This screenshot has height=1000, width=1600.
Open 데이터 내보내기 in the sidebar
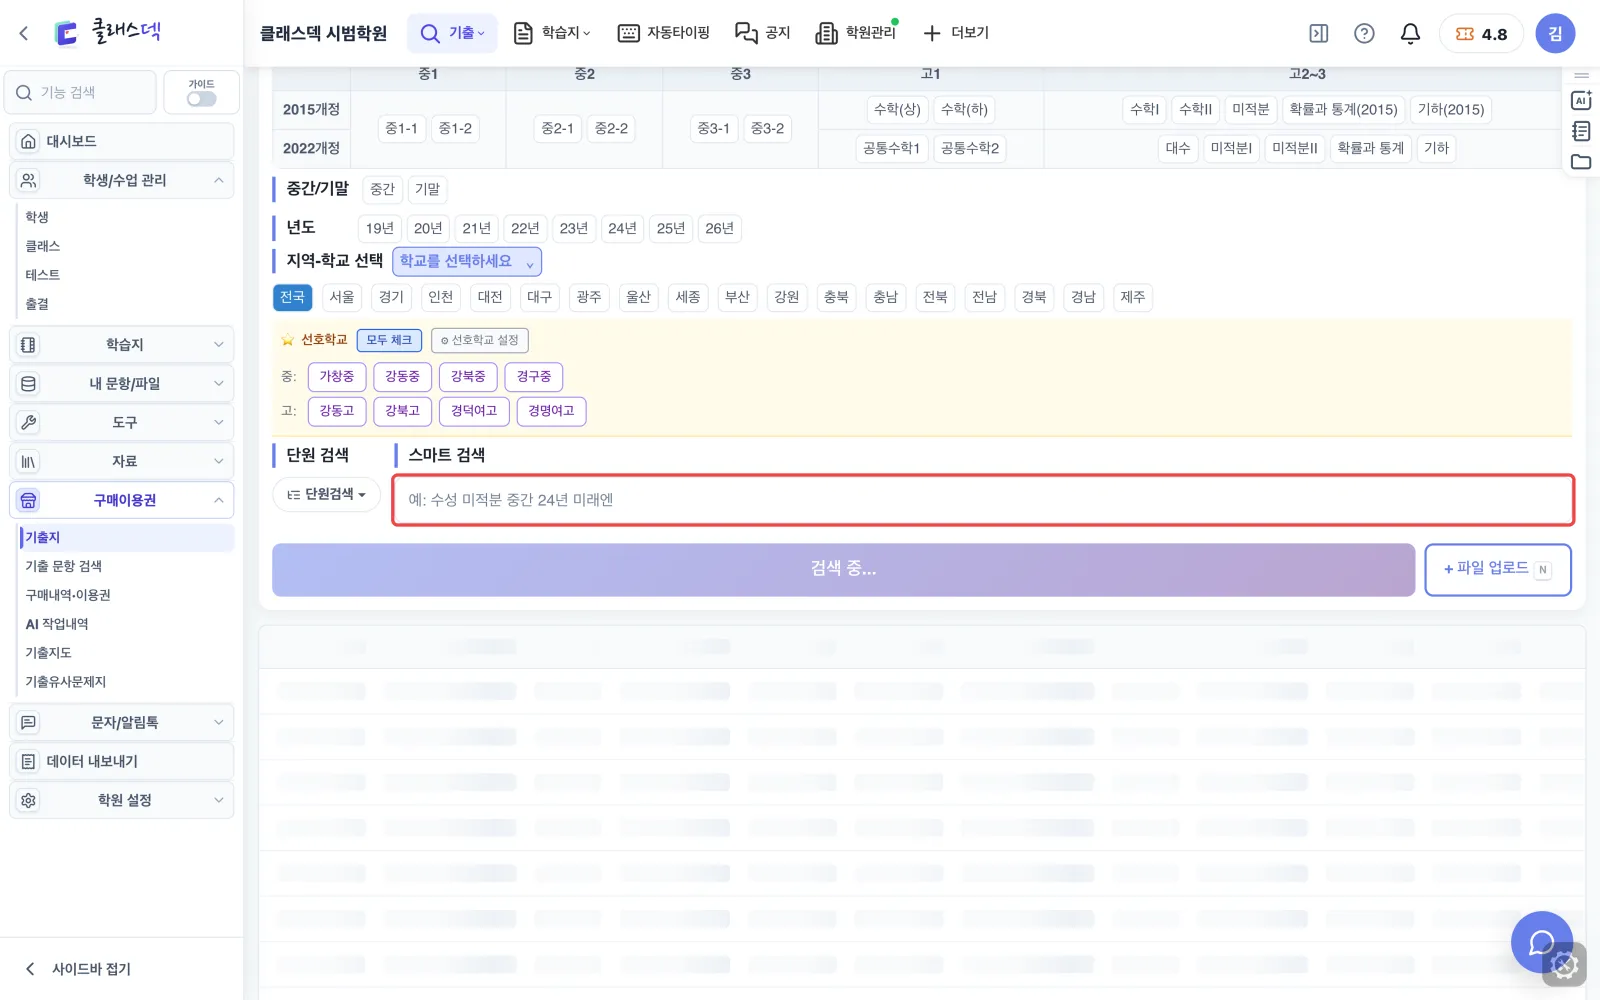pos(122,761)
